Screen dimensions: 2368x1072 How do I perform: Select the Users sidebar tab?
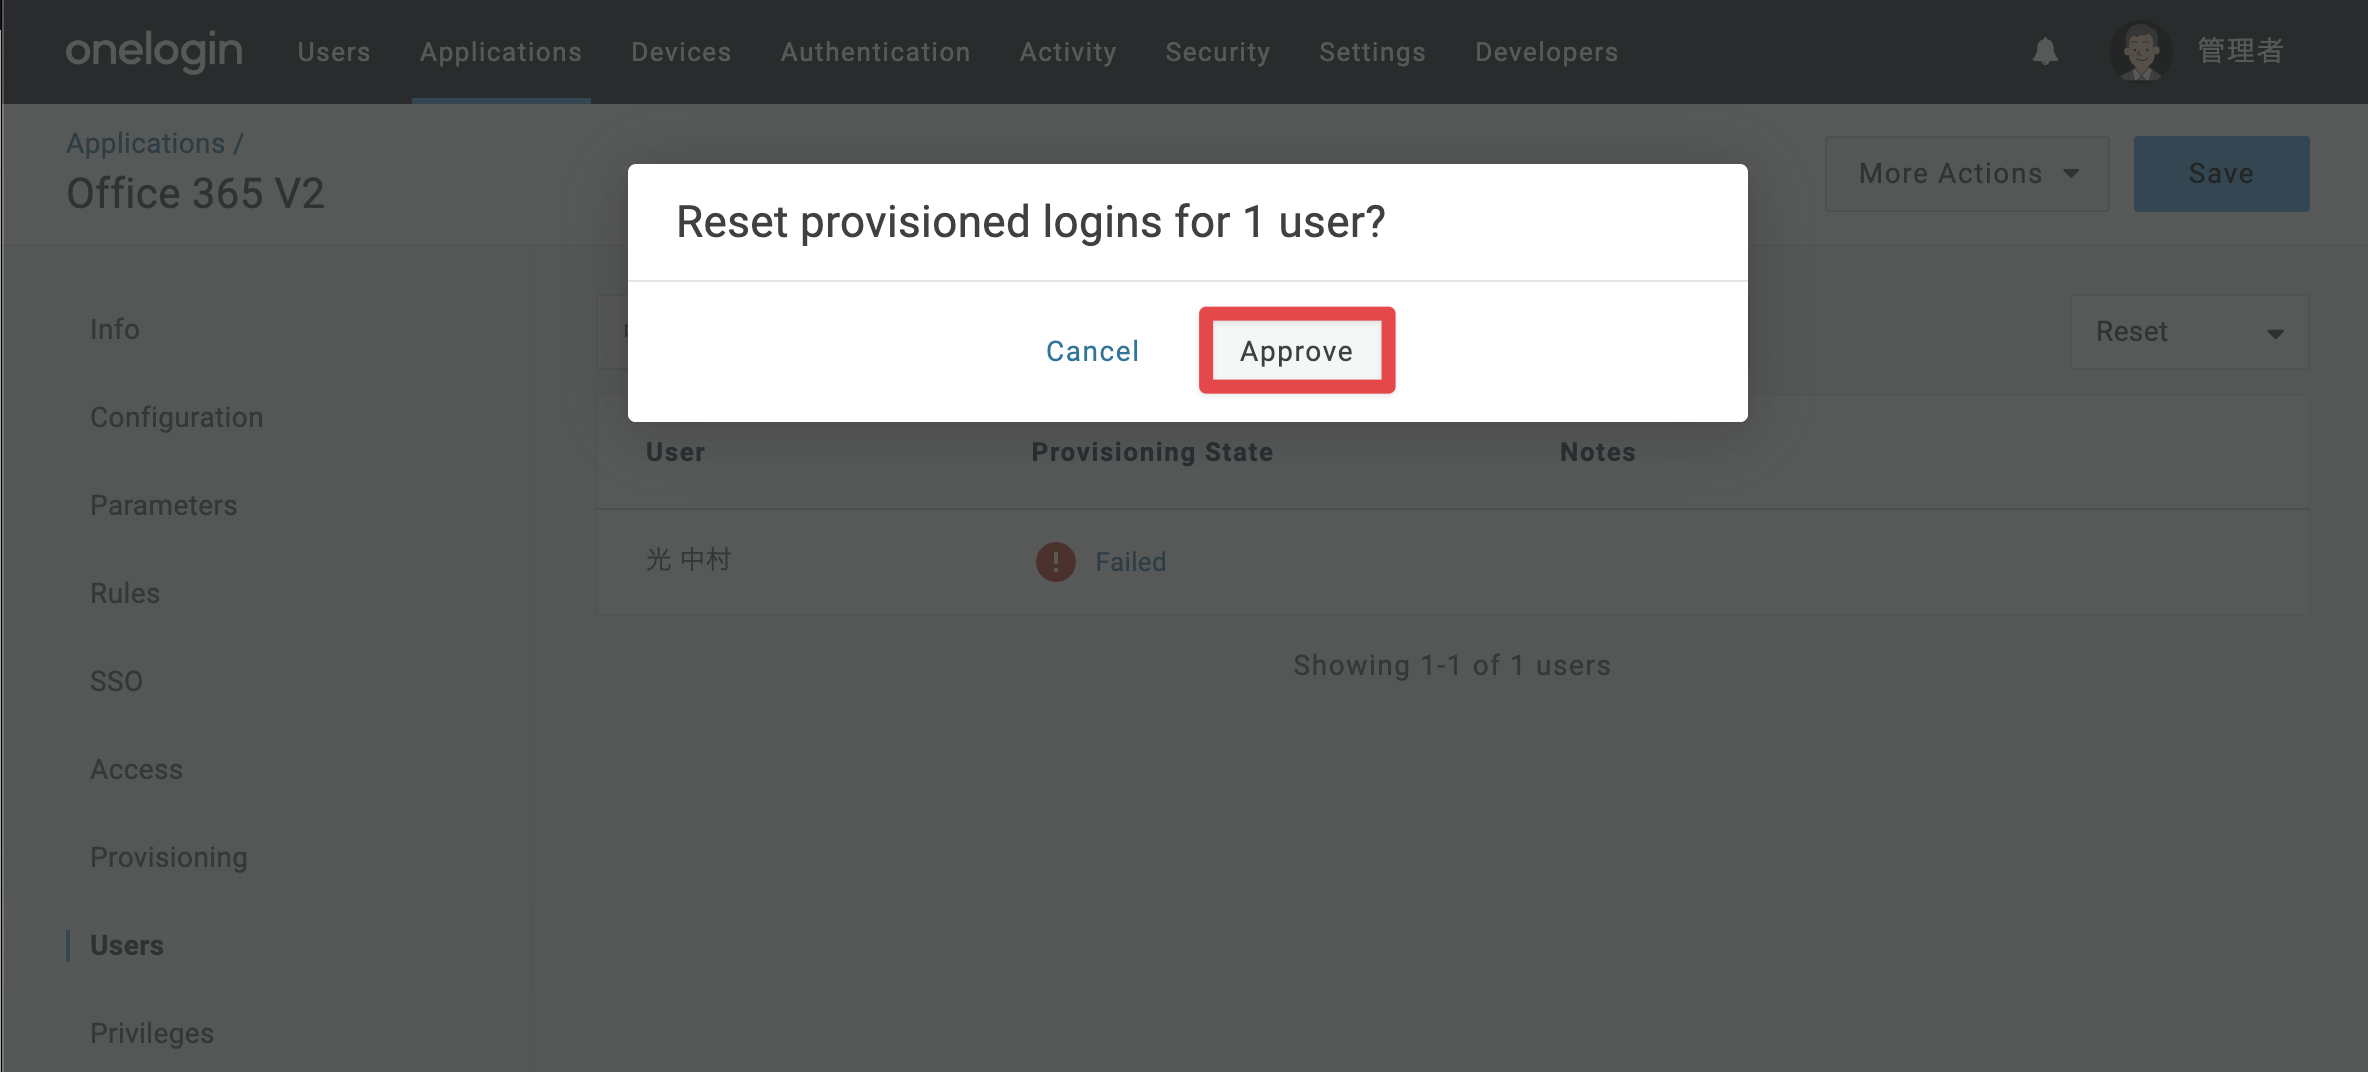(x=127, y=945)
